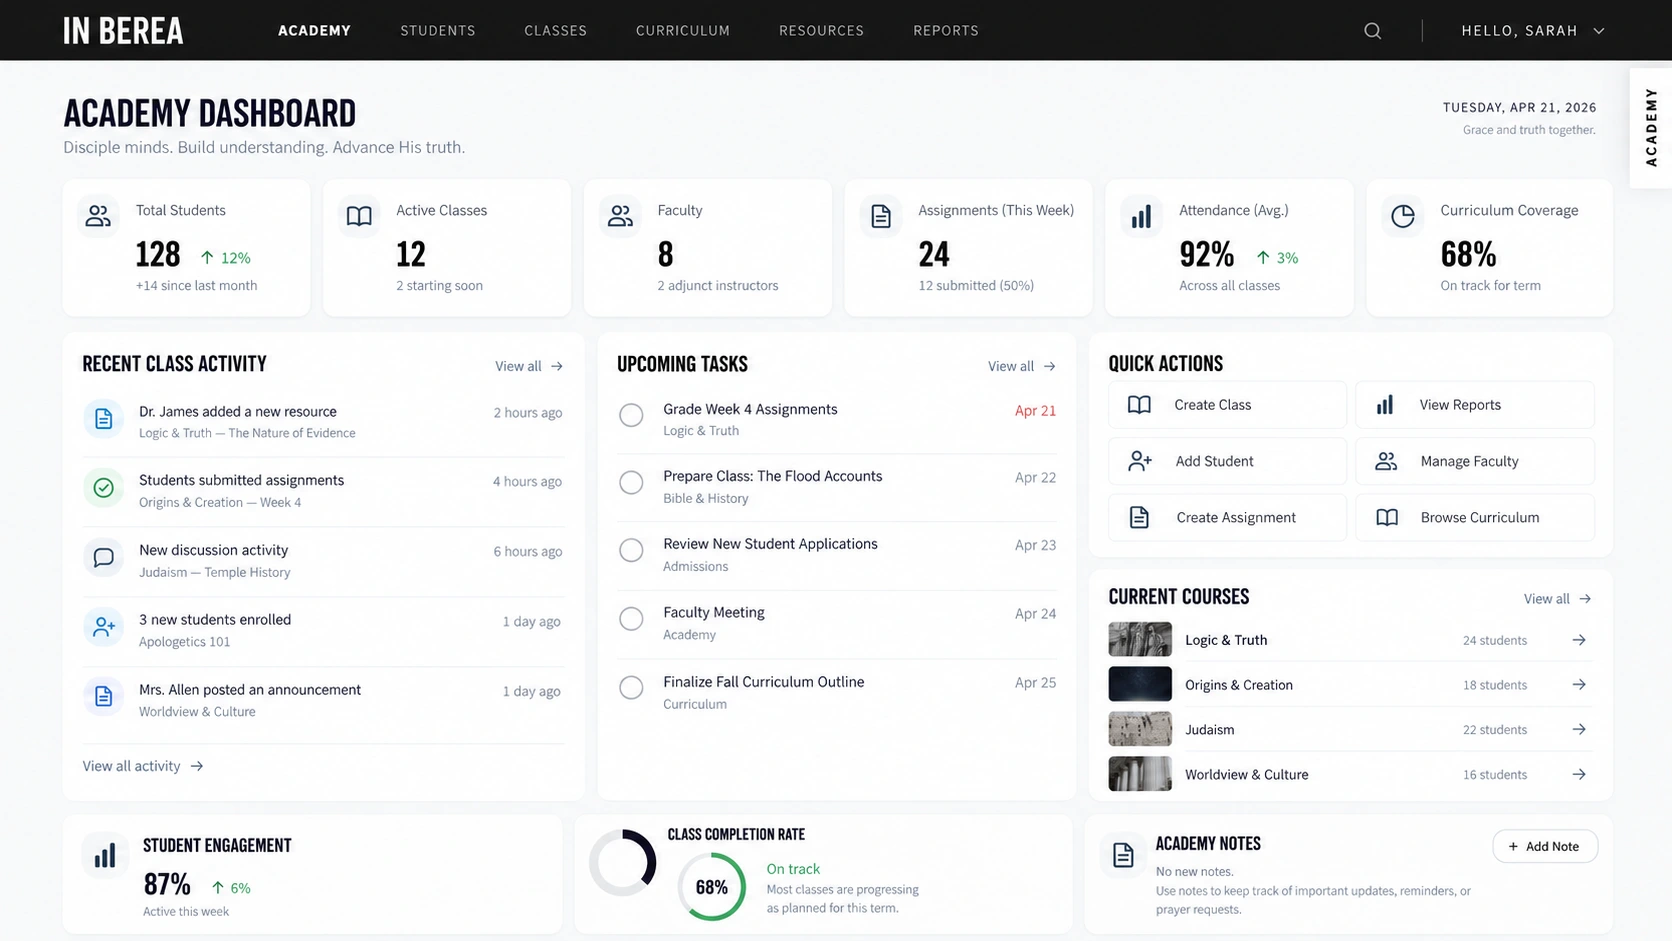
Task: Open View all in Current Courses
Action: [1558, 599]
